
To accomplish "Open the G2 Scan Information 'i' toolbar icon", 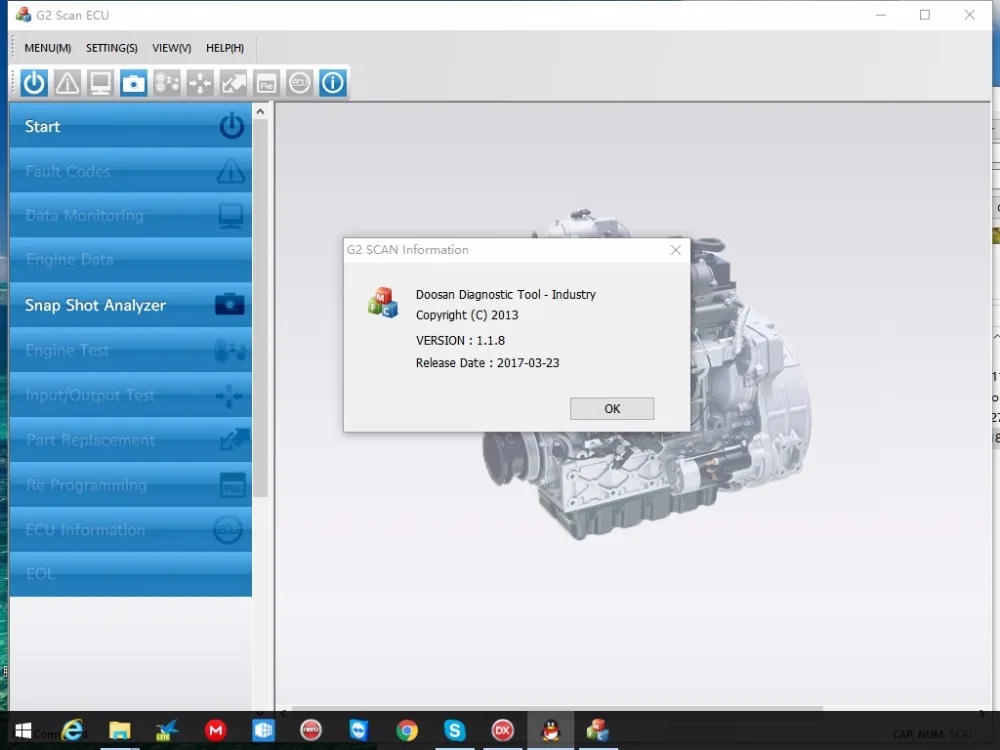I will [332, 83].
